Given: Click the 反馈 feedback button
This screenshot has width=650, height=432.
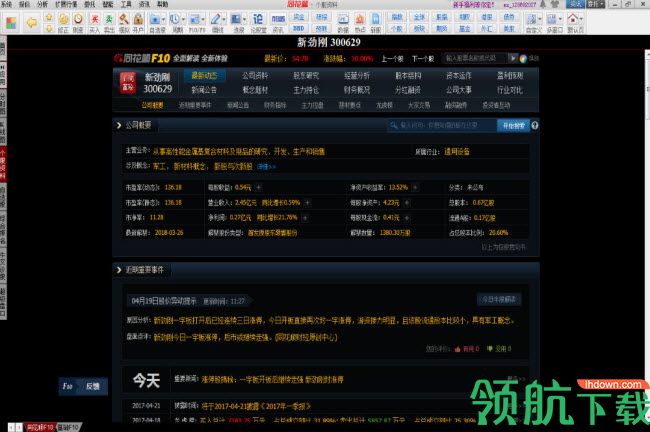Looking at the screenshot, I should (93, 386).
